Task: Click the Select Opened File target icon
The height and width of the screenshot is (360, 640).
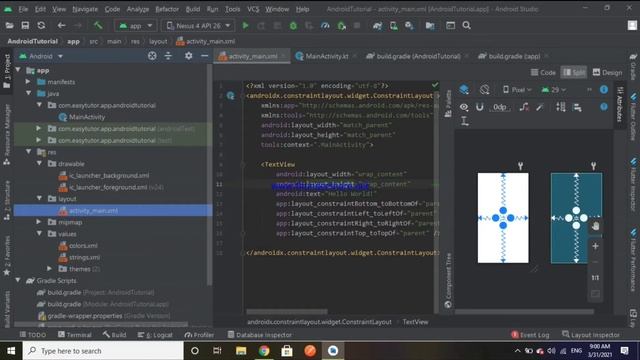Action: [152, 56]
